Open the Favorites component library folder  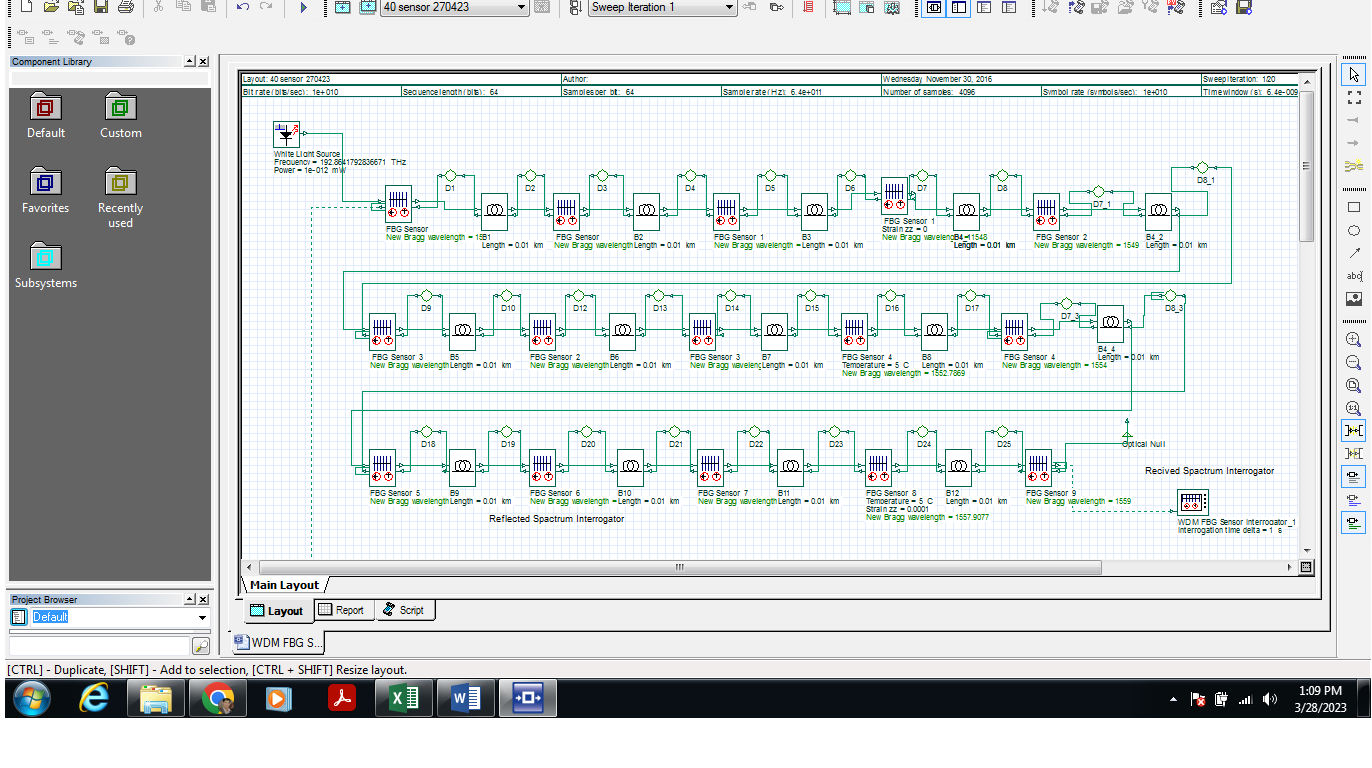pos(46,190)
